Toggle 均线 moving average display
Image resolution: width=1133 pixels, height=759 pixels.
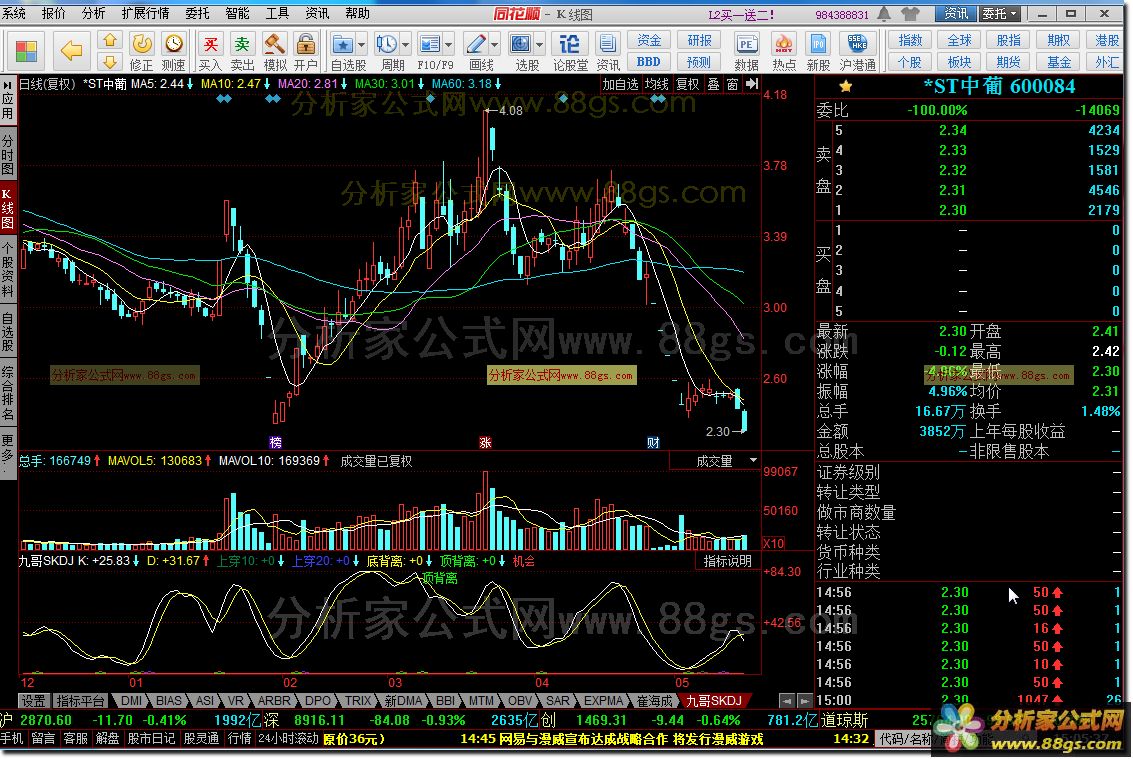(x=657, y=85)
